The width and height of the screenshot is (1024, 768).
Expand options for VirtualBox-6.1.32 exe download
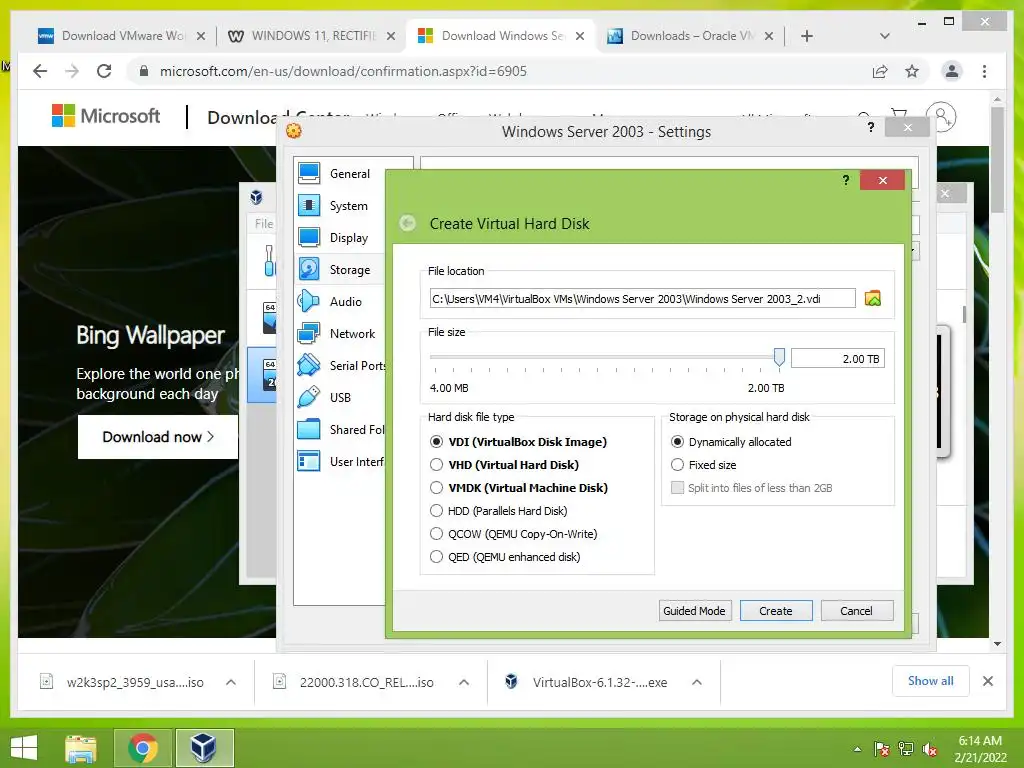pyautogui.click(x=697, y=682)
